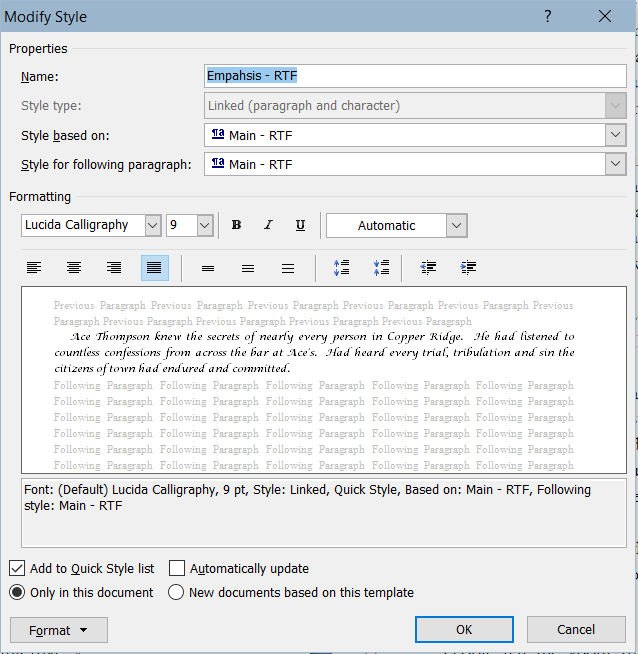Toggle Add to Quick Style list checkbox
Image resolution: width=638 pixels, height=654 pixels.
tap(17, 568)
